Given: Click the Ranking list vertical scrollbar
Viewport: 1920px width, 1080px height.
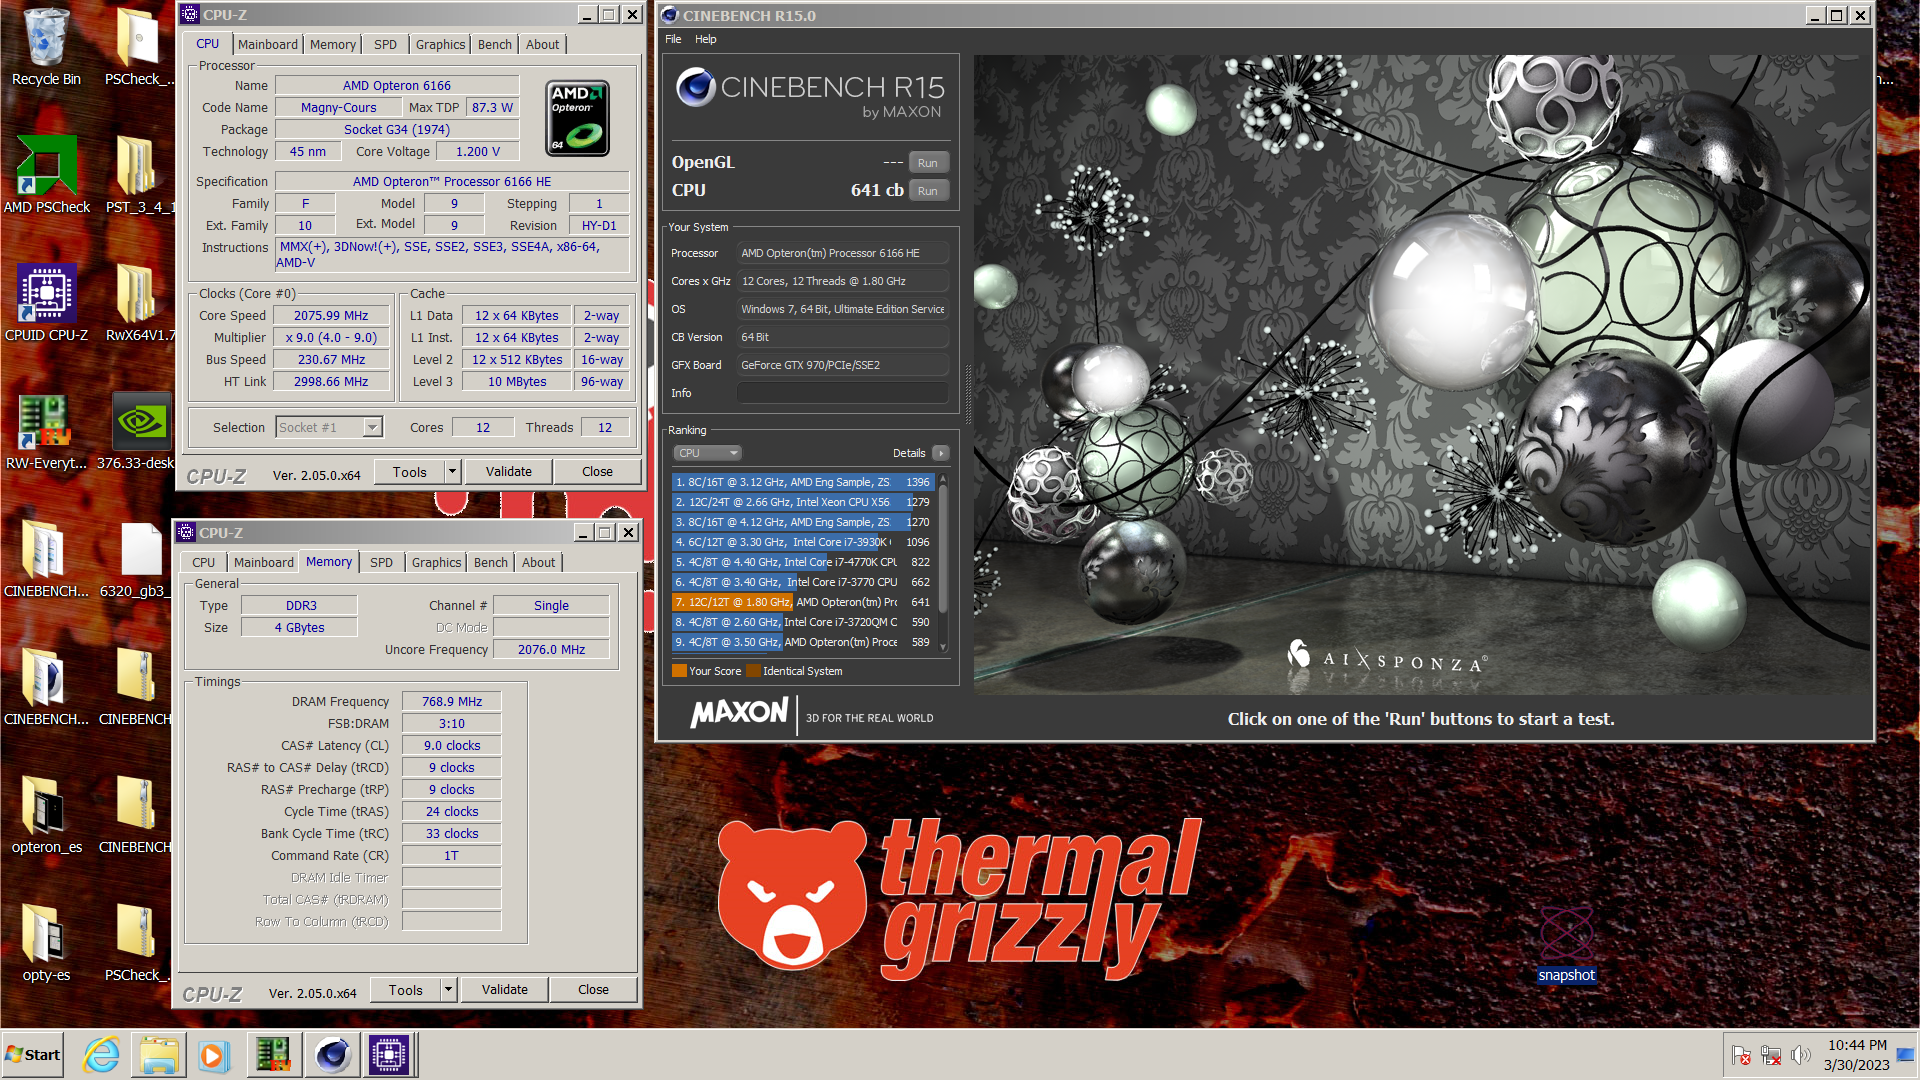Looking at the screenshot, I should tap(942, 563).
